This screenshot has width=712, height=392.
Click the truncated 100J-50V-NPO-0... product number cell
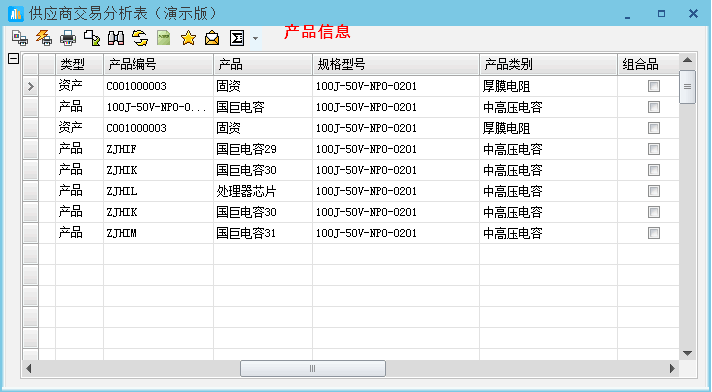158,107
